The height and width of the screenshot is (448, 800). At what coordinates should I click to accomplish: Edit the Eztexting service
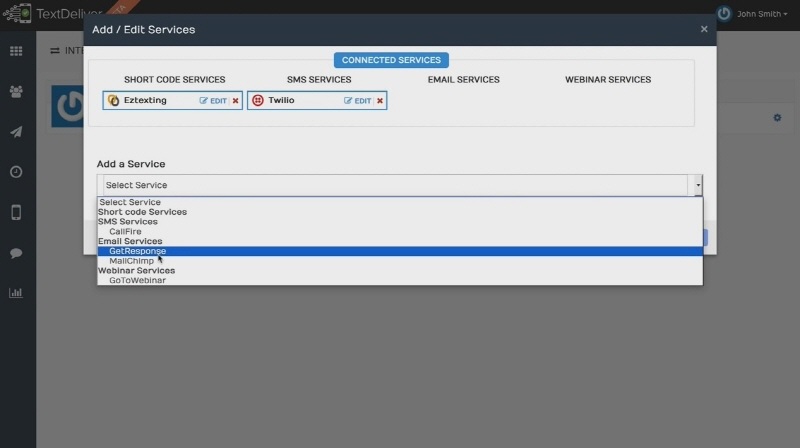point(213,101)
